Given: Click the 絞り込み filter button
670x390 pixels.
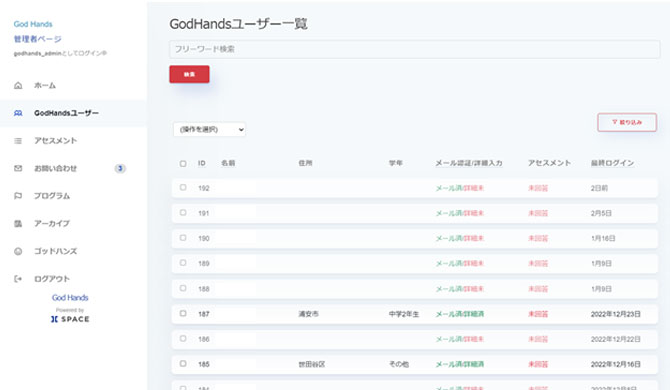Looking at the screenshot, I should tap(627, 122).
